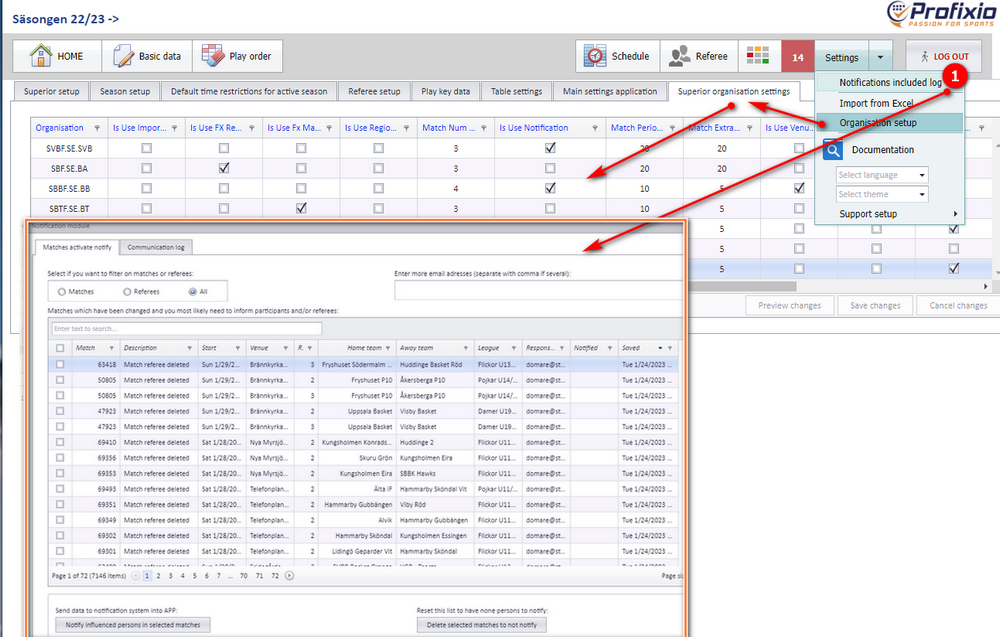
Task: Select Notifications included log menu item
Action: [889, 83]
